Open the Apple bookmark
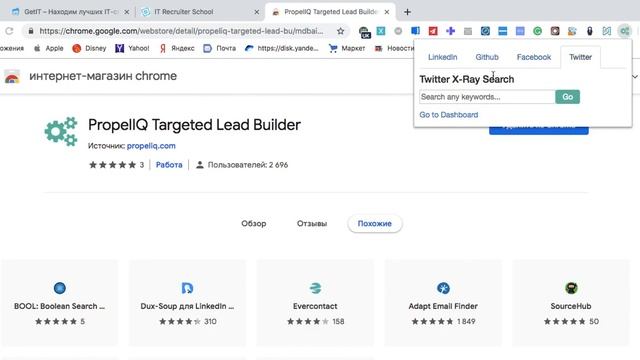Image resolution: width=640 pixels, height=360 pixels. (49, 48)
